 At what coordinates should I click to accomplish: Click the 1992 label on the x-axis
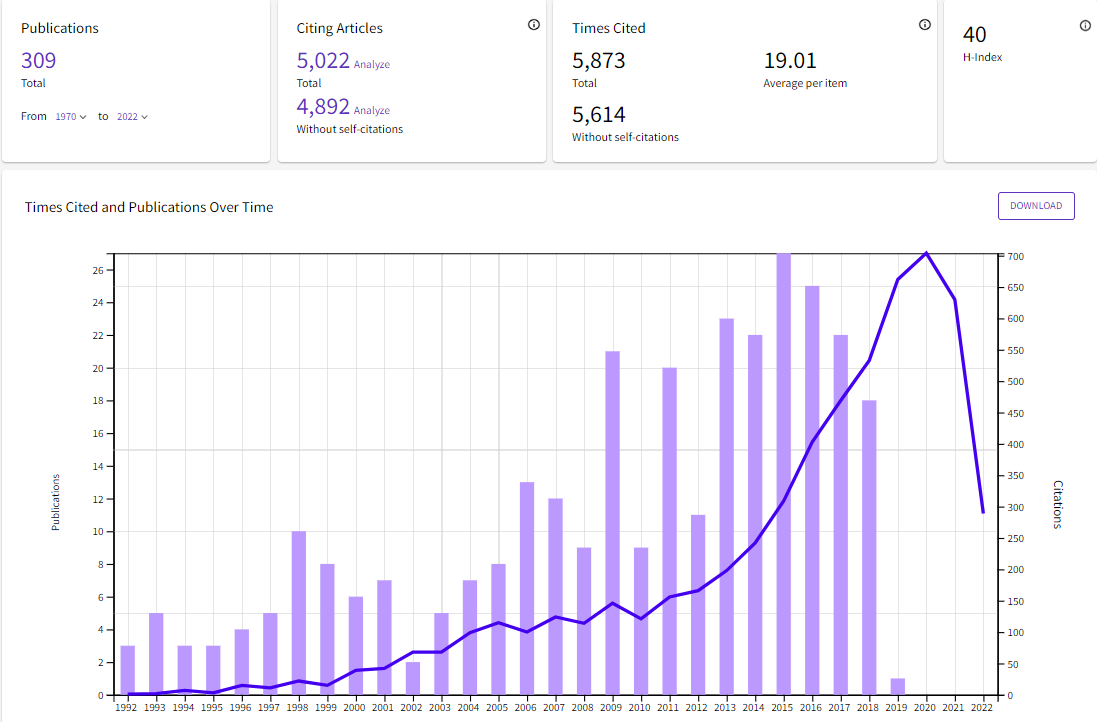(x=127, y=706)
